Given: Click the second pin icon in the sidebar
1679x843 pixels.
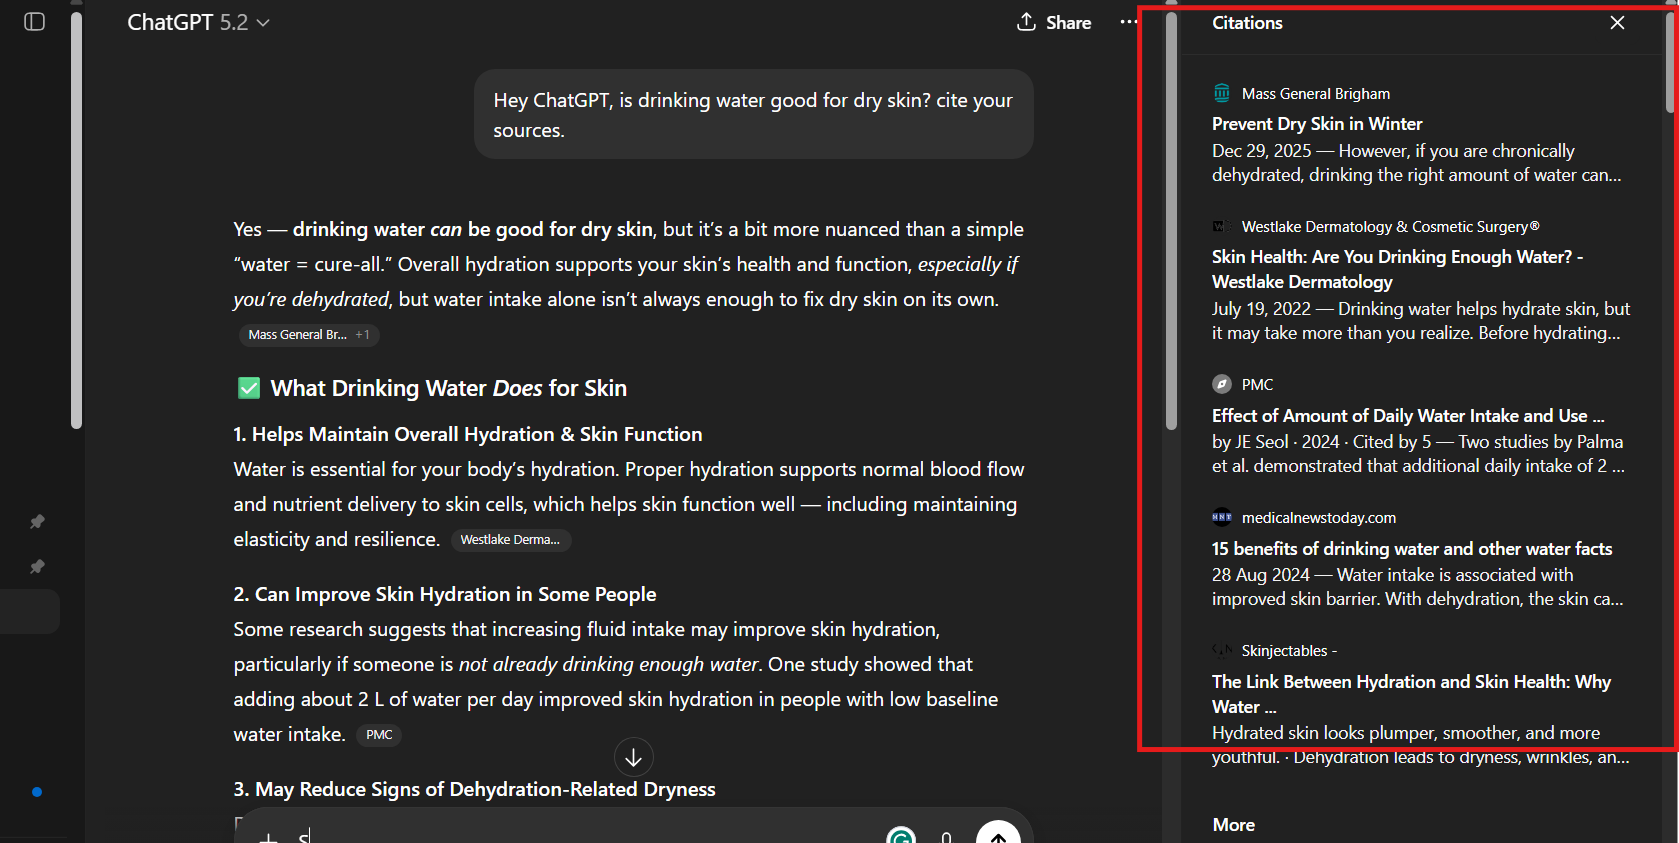Looking at the screenshot, I should coord(37,566).
